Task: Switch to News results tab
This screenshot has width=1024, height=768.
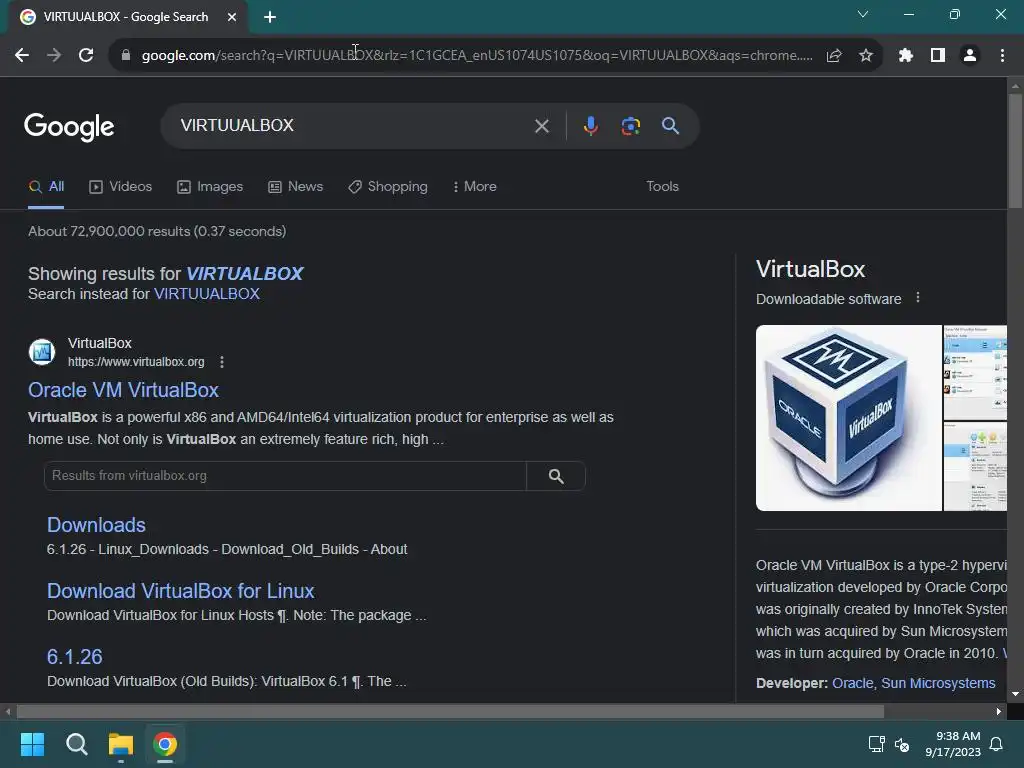Action: [x=295, y=187]
